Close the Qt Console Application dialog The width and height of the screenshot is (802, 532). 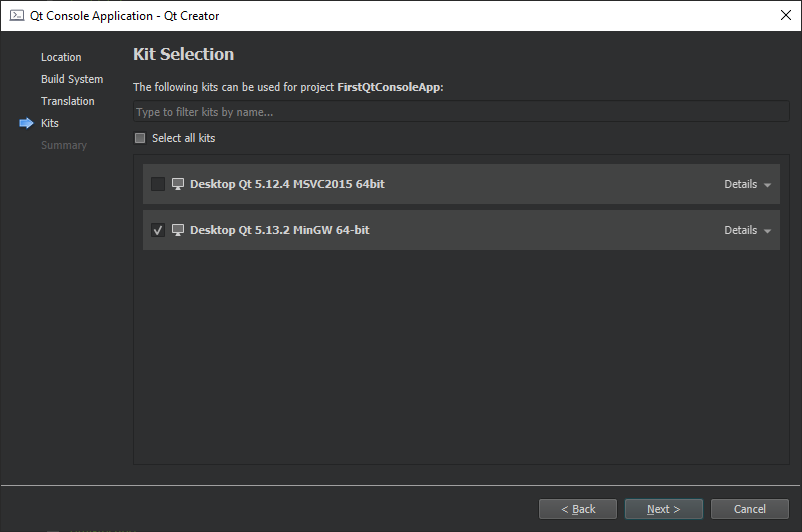tap(786, 15)
